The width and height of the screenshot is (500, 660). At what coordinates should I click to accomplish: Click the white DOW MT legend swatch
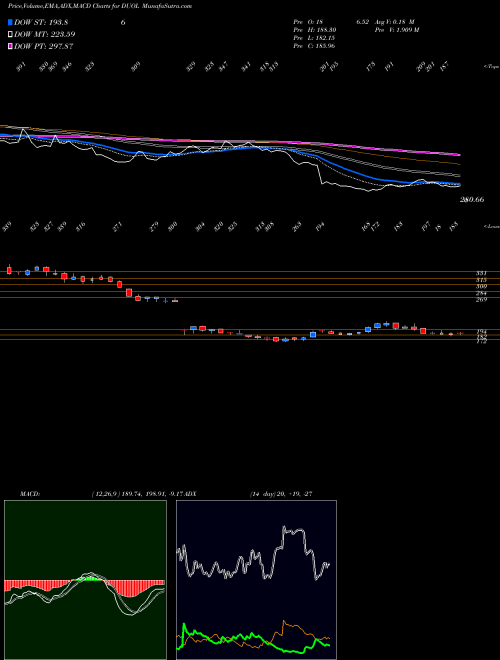[x=10, y=34]
